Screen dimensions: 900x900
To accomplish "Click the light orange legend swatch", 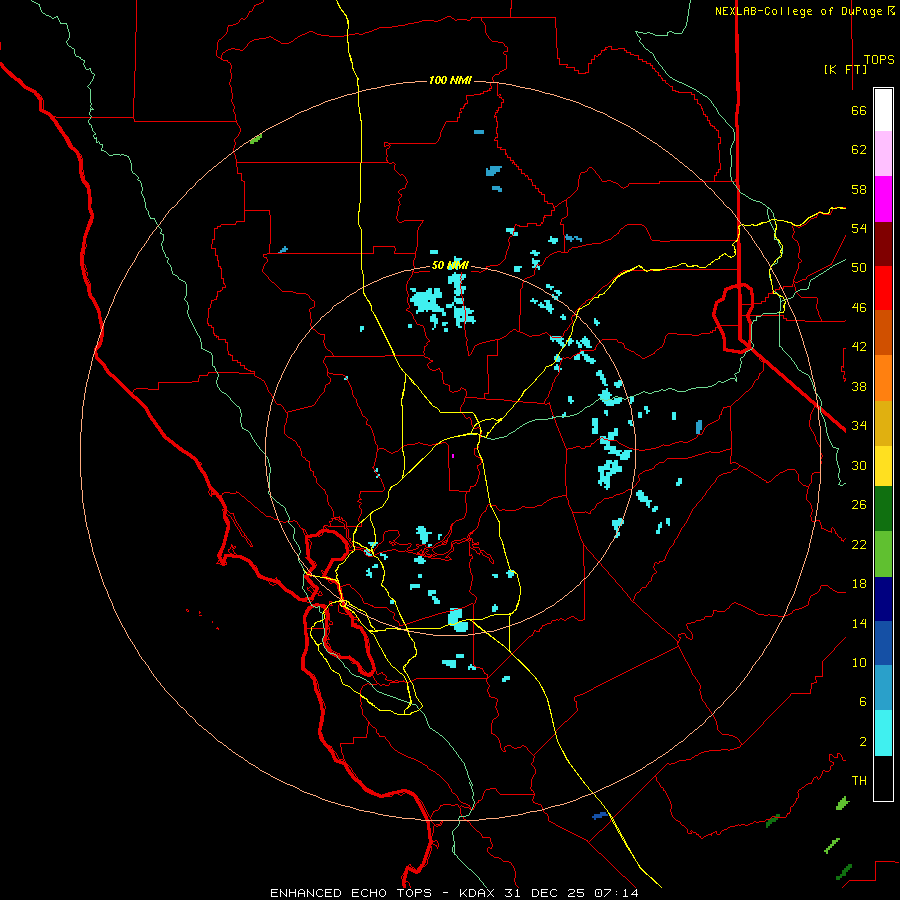I will (883, 378).
